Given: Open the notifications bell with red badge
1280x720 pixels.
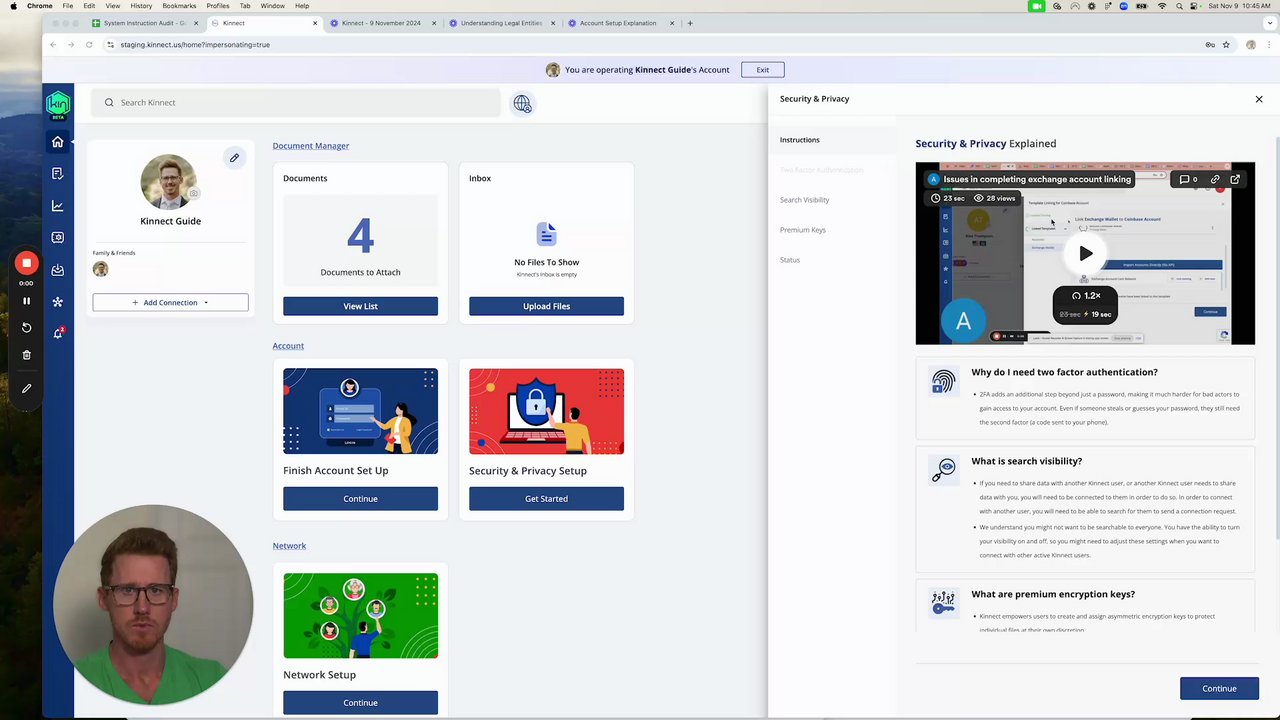Looking at the screenshot, I should (x=58, y=333).
